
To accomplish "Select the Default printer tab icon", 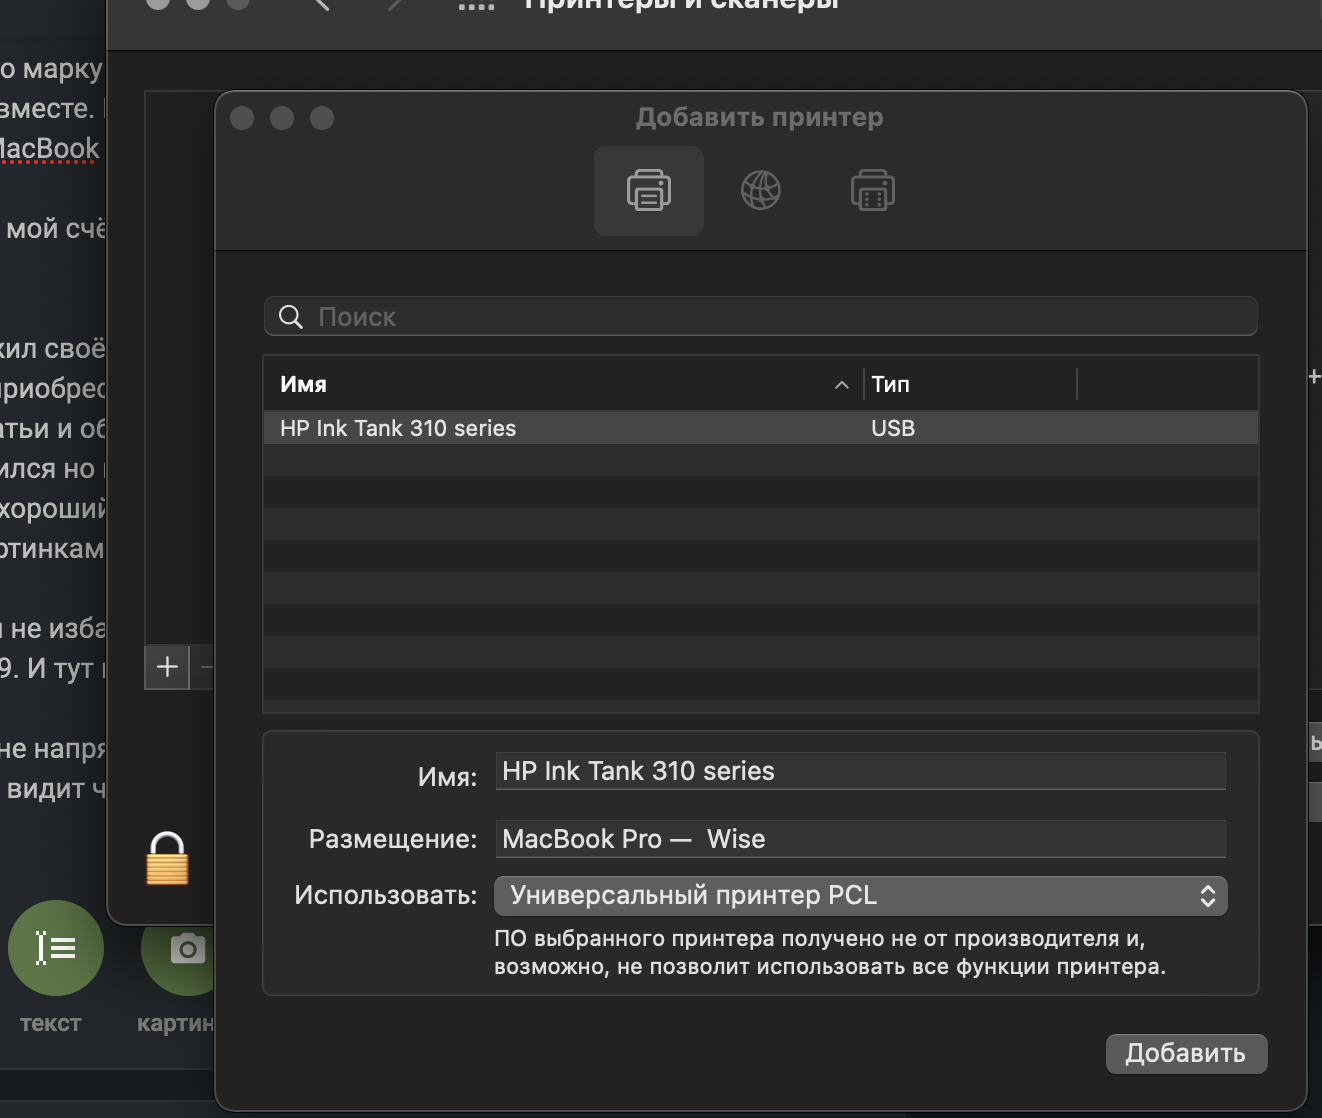I will coord(649,191).
